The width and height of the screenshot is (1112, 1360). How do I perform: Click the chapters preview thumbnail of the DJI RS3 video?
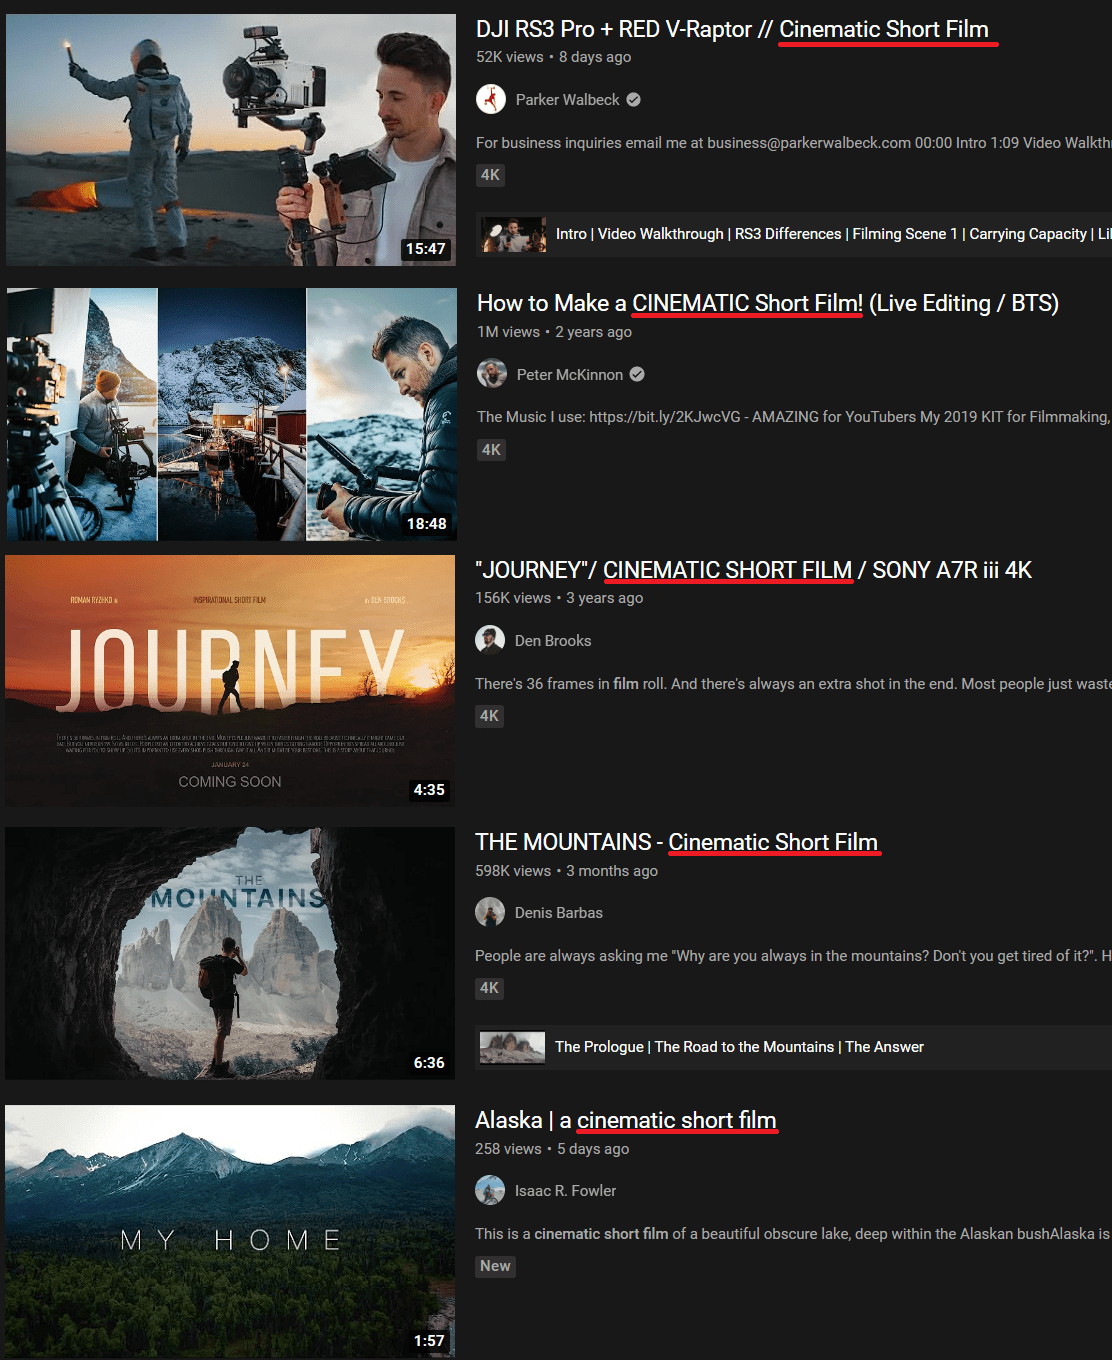pos(514,234)
